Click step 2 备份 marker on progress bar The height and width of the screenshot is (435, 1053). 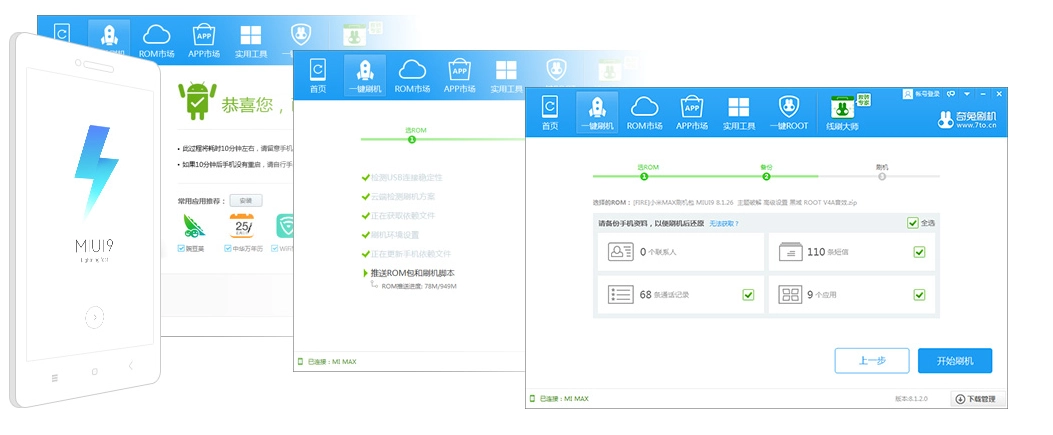766,176
